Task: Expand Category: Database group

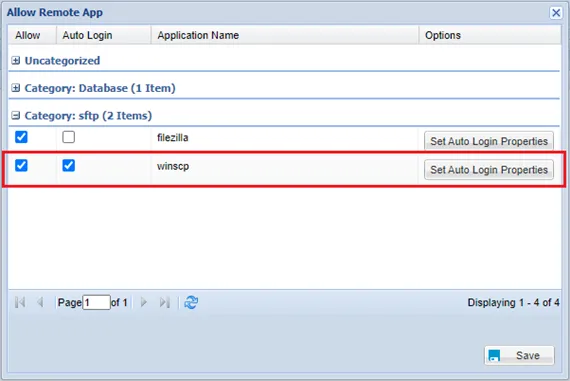Action: [16, 88]
